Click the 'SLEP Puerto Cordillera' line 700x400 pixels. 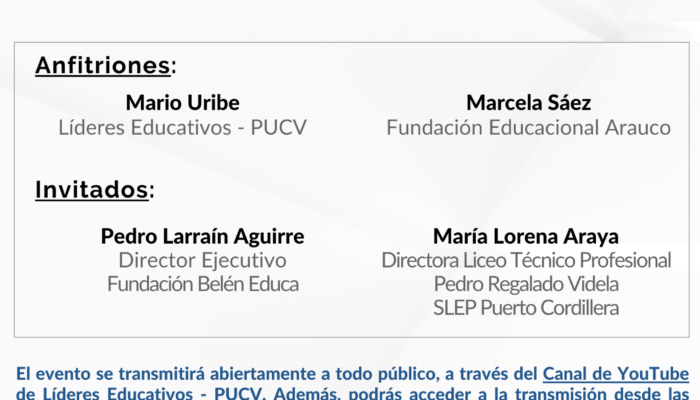tap(526, 308)
